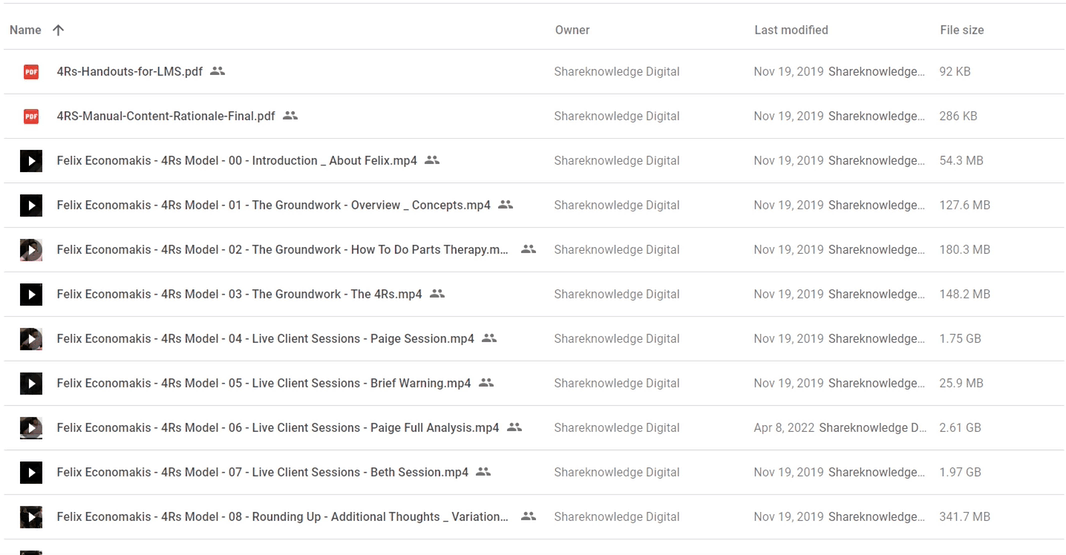Click the PDF icon for 4RS-Manual-Content-Rationale-Final.pdf
The height and width of the screenshot is (555, 1066).
click(31, 116)
